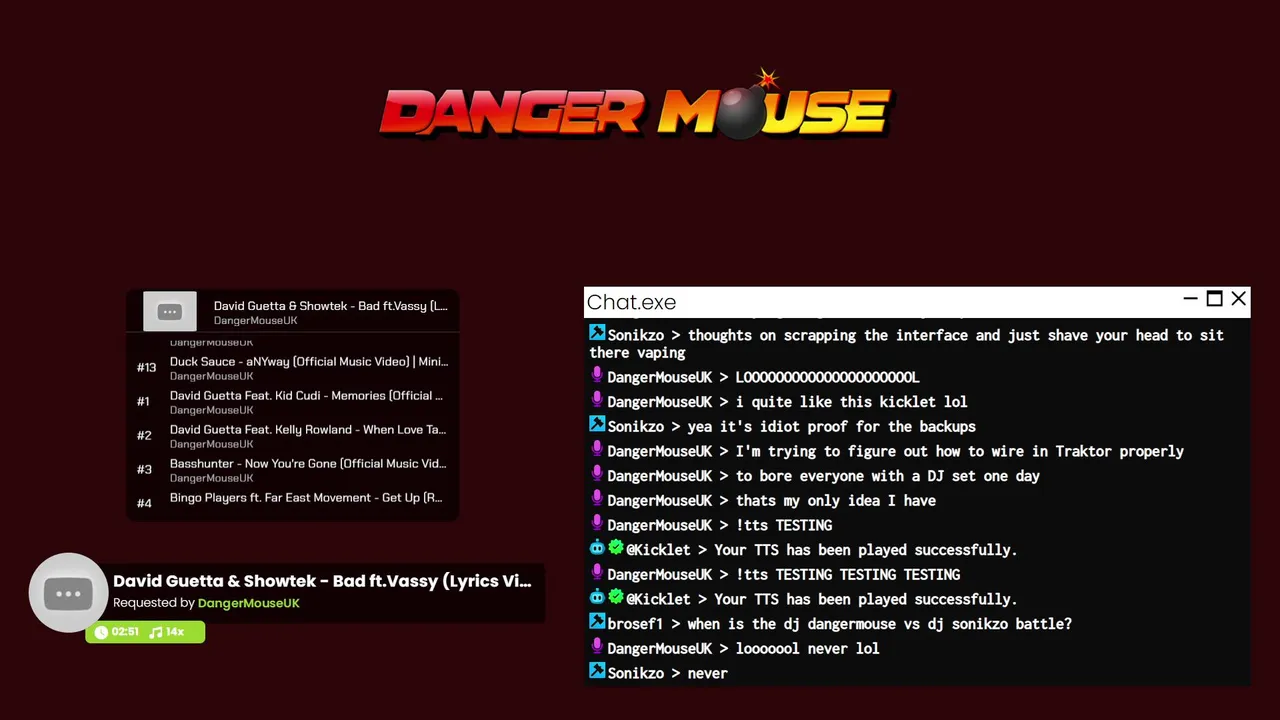Click the badge beside 'yea it's idiot proof' message
1280x720 pixels.
597,425
